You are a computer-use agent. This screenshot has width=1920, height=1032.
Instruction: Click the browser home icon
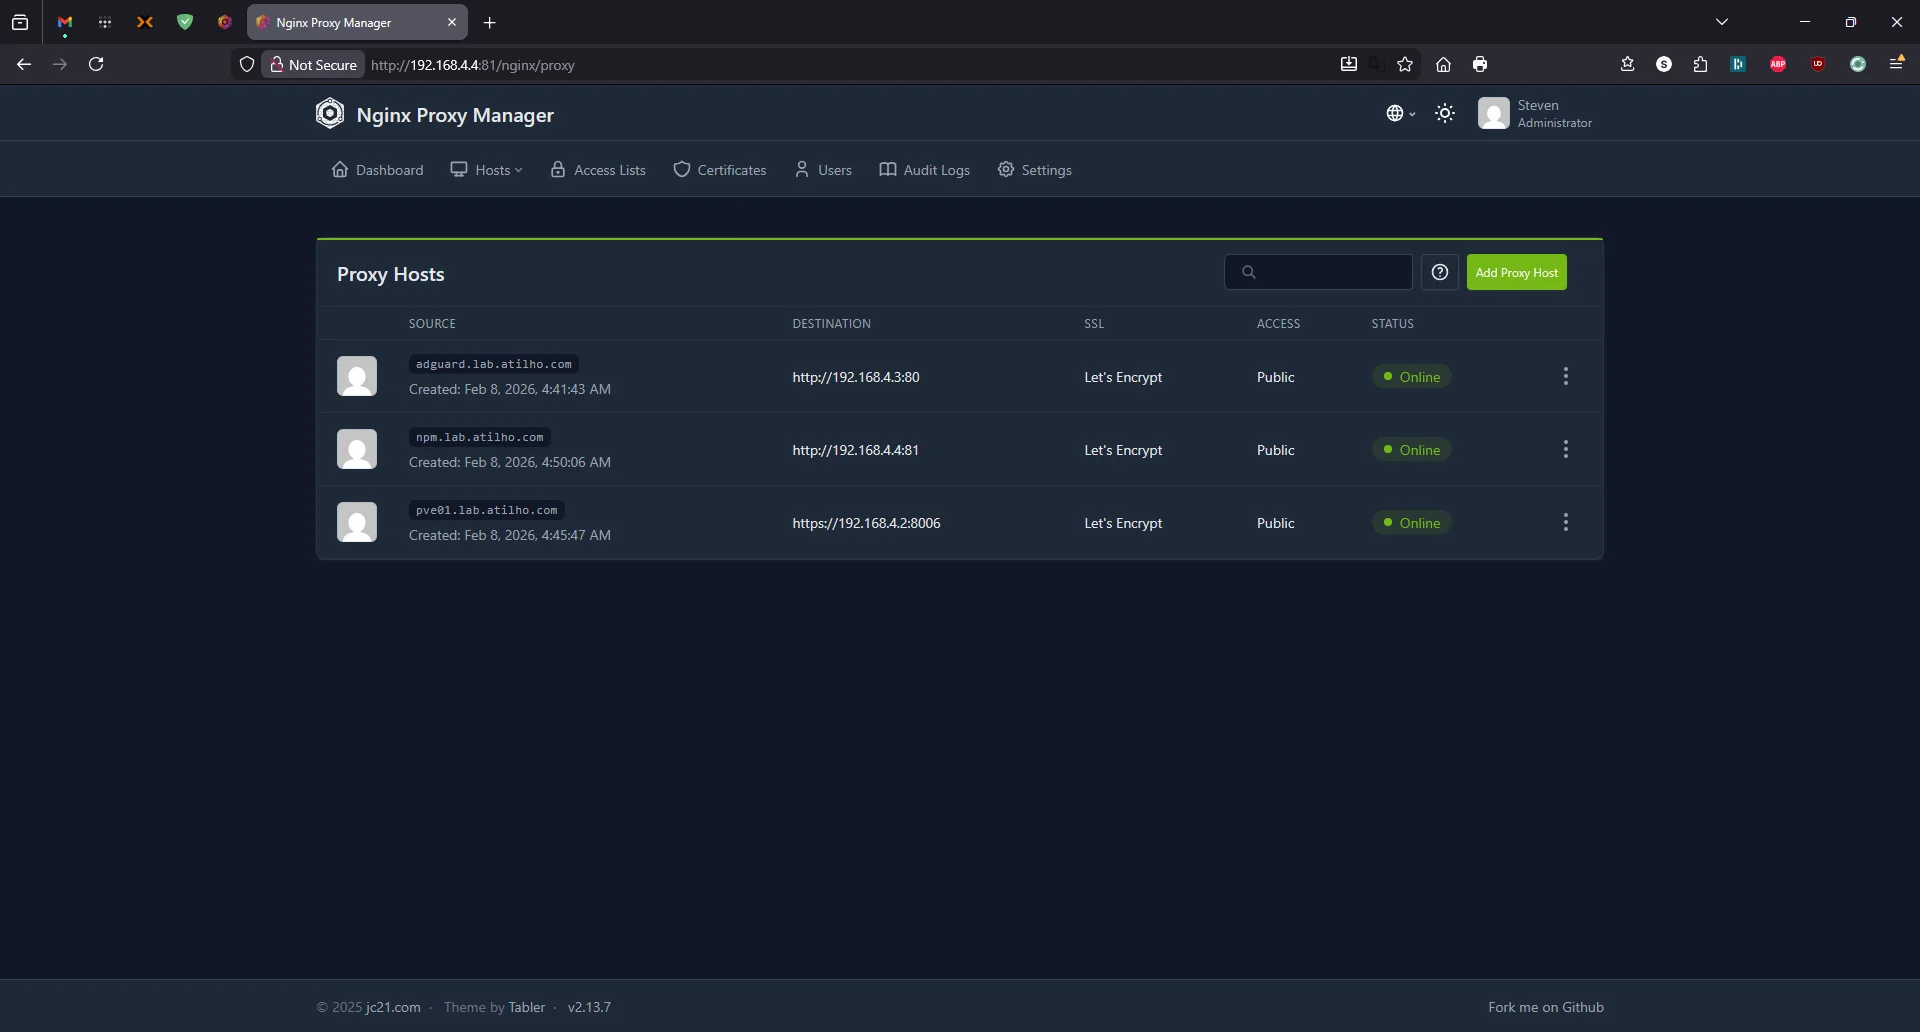point(1443,65)
